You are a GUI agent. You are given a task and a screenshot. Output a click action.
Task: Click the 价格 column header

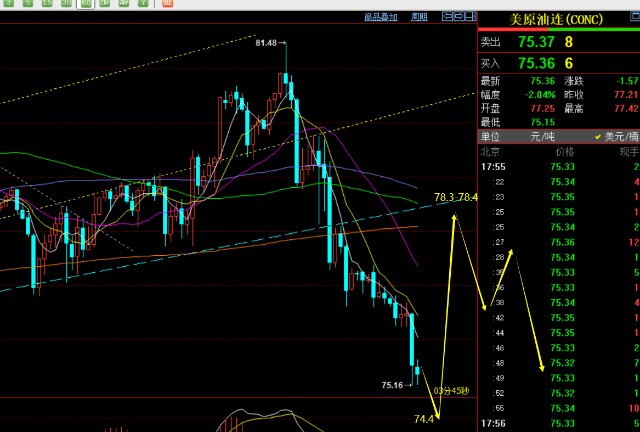pos(562,151)
